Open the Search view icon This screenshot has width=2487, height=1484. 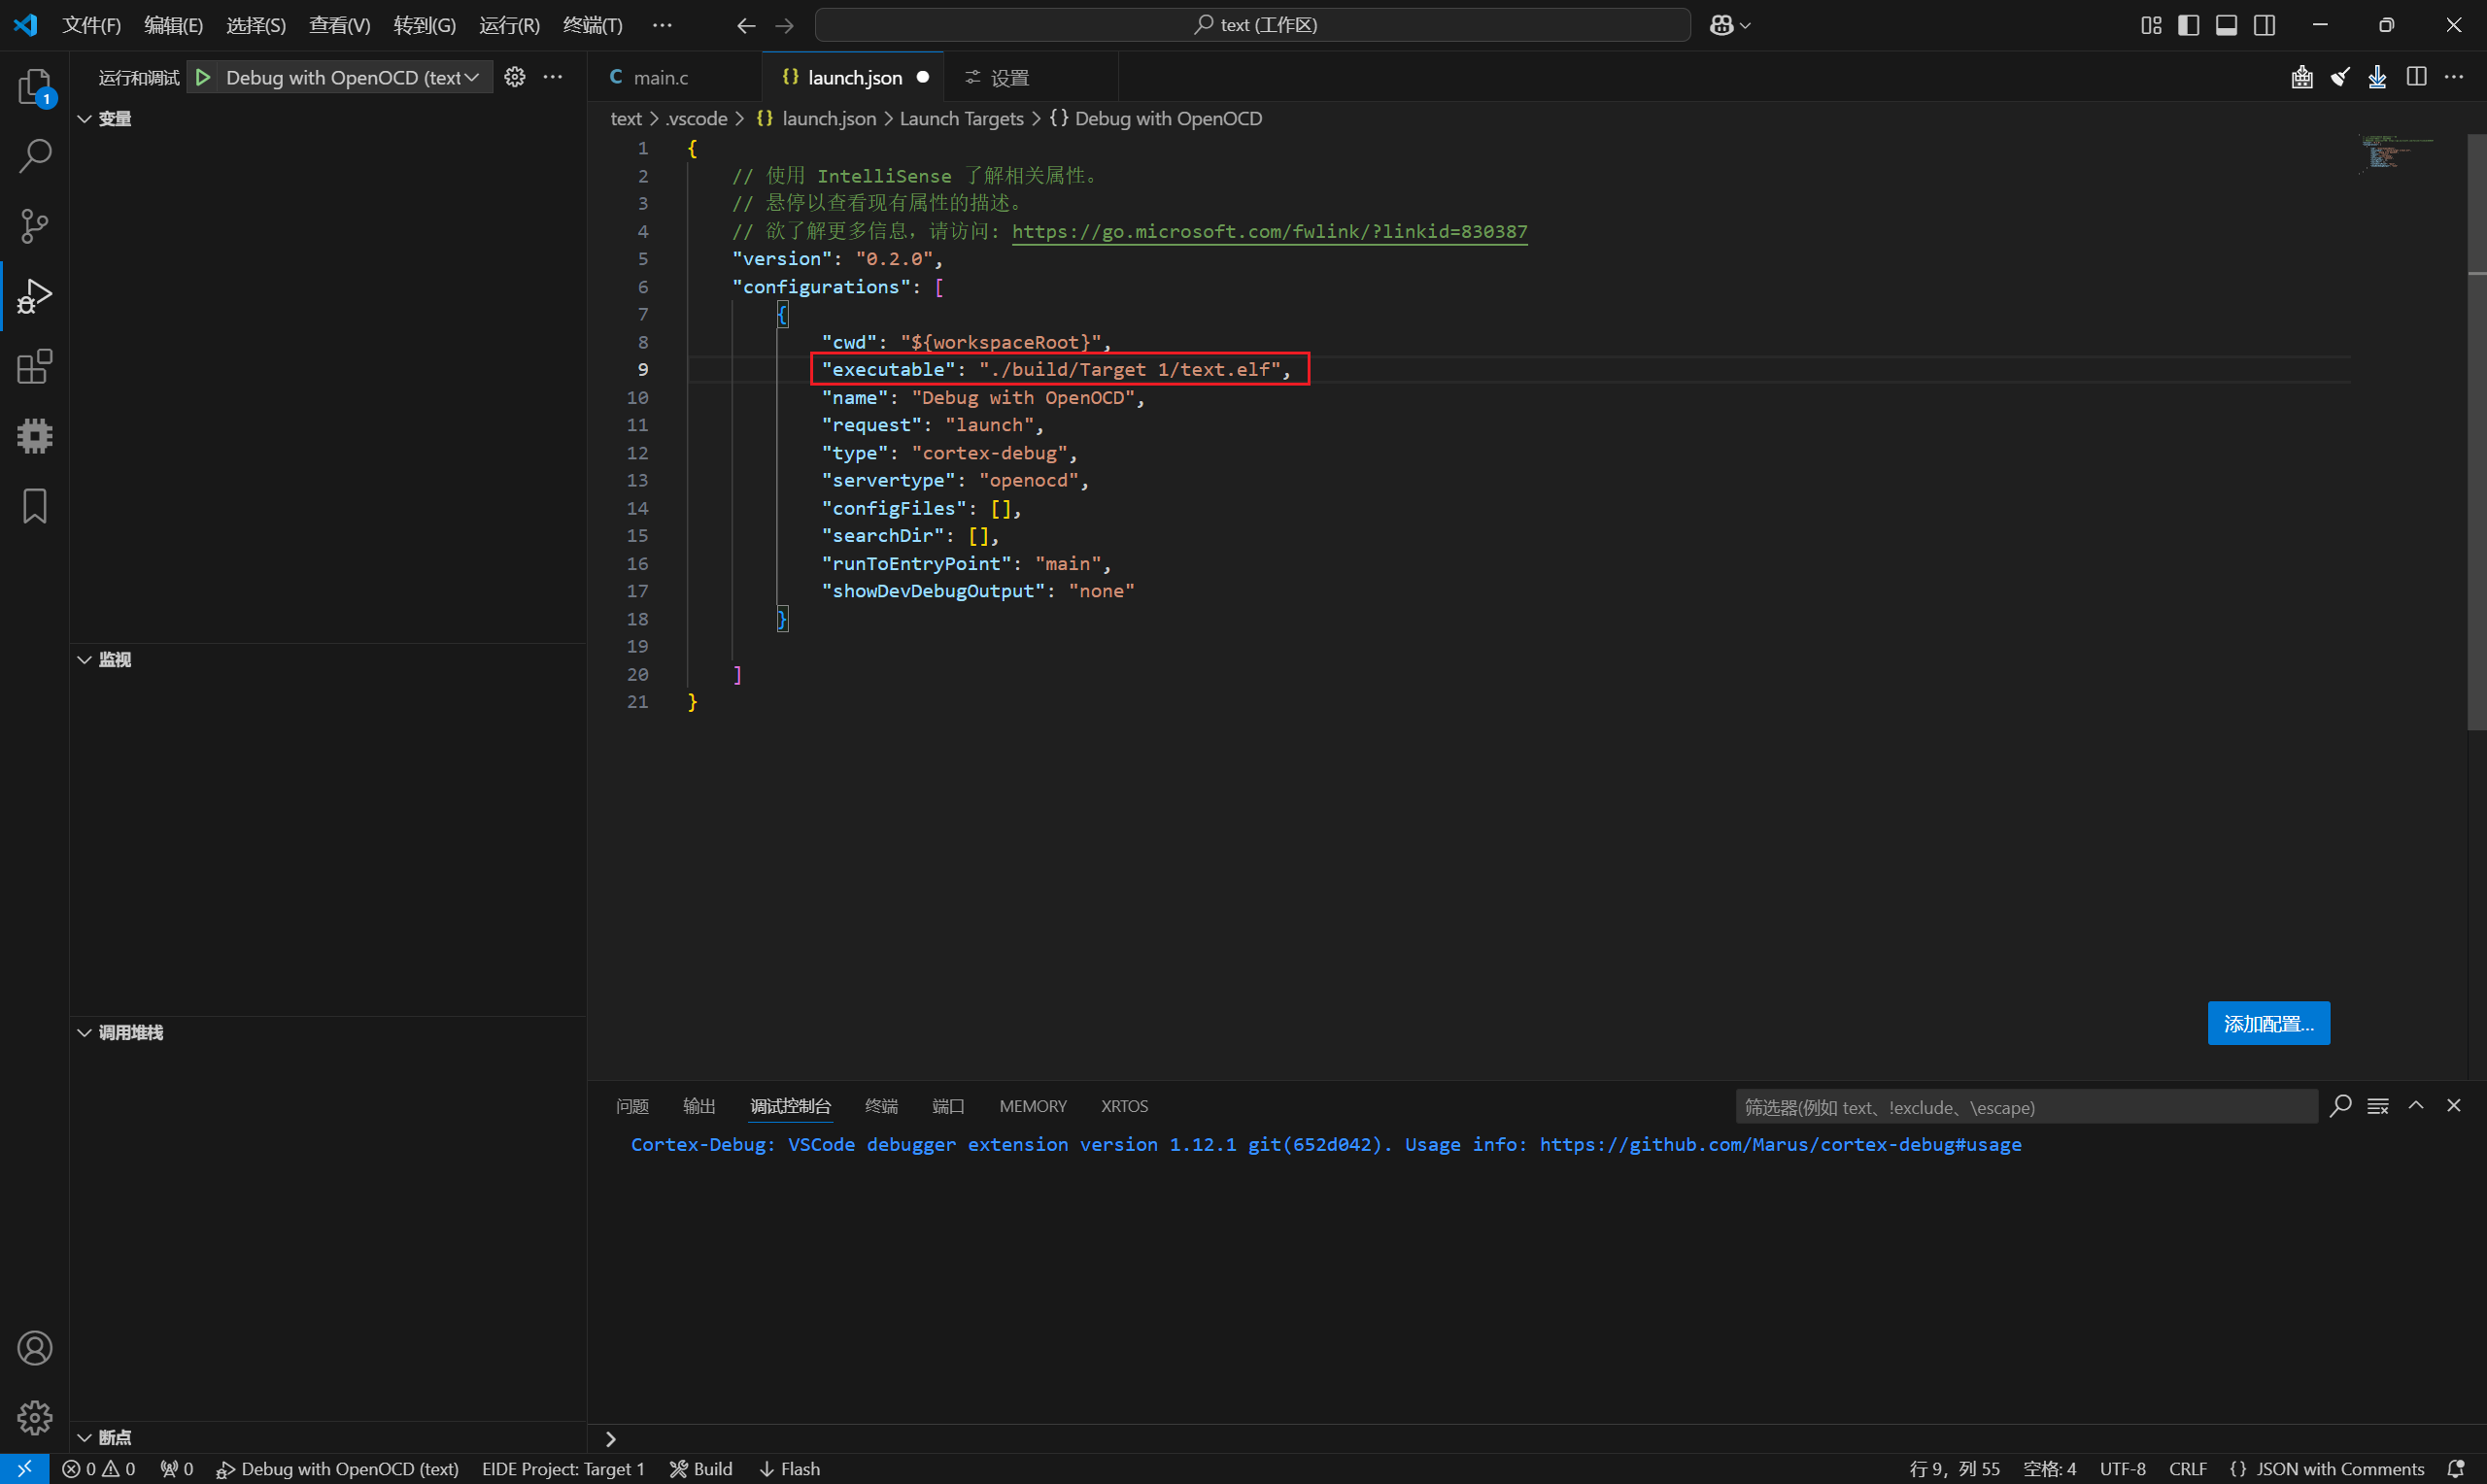34,156
